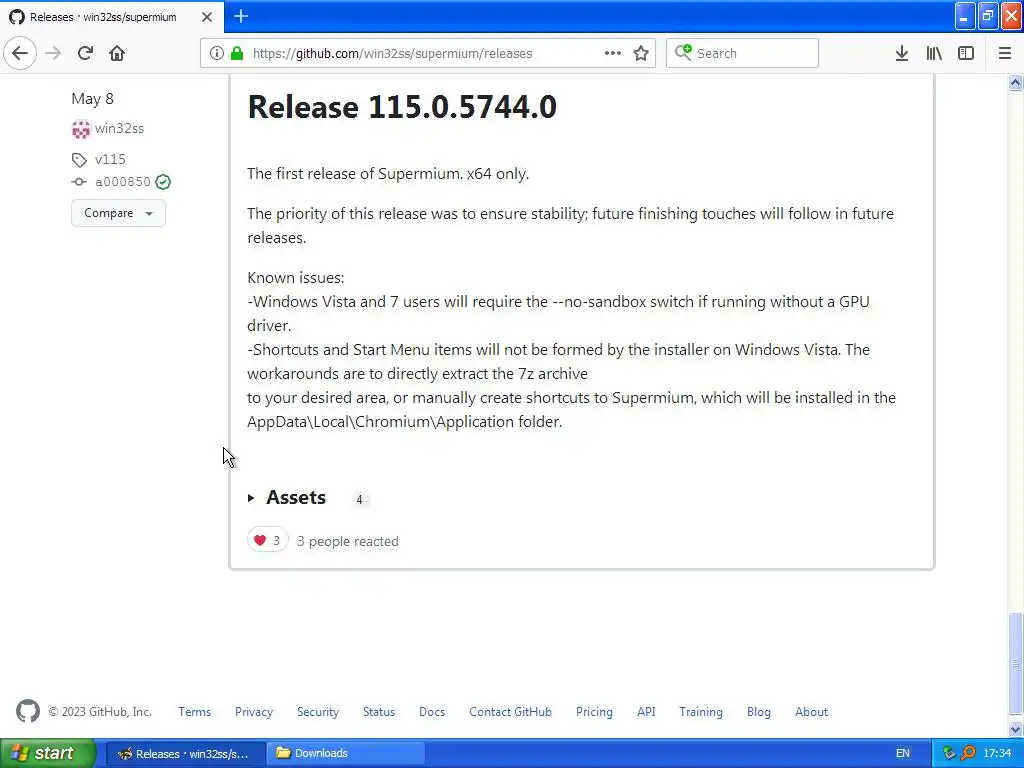Open the Status footer link
The width and height of the screenshot is (1024, 768).
click(x=379, y=712)
